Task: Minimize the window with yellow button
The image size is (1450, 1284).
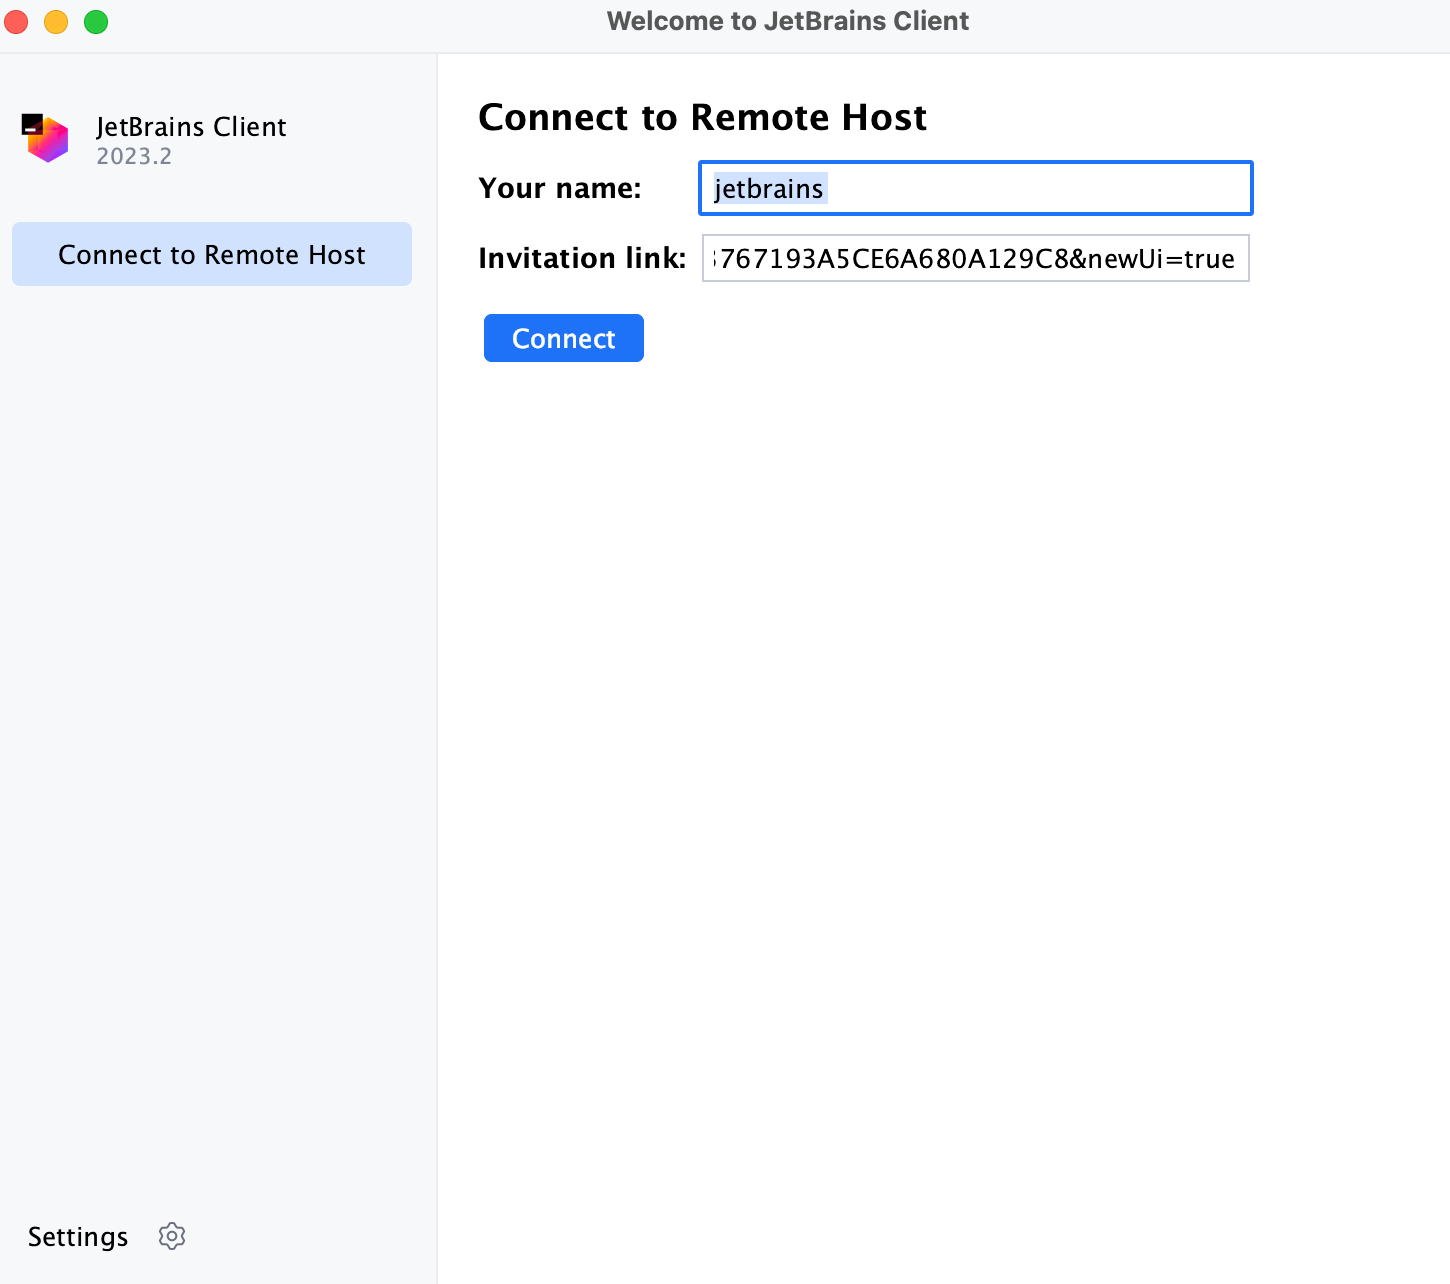Action: tap(56, 22)
